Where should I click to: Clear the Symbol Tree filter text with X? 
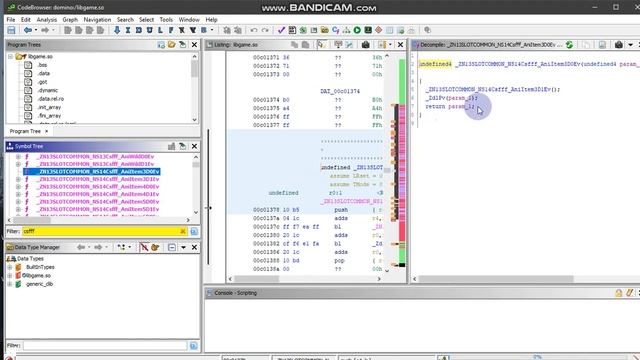click(182, 231)
